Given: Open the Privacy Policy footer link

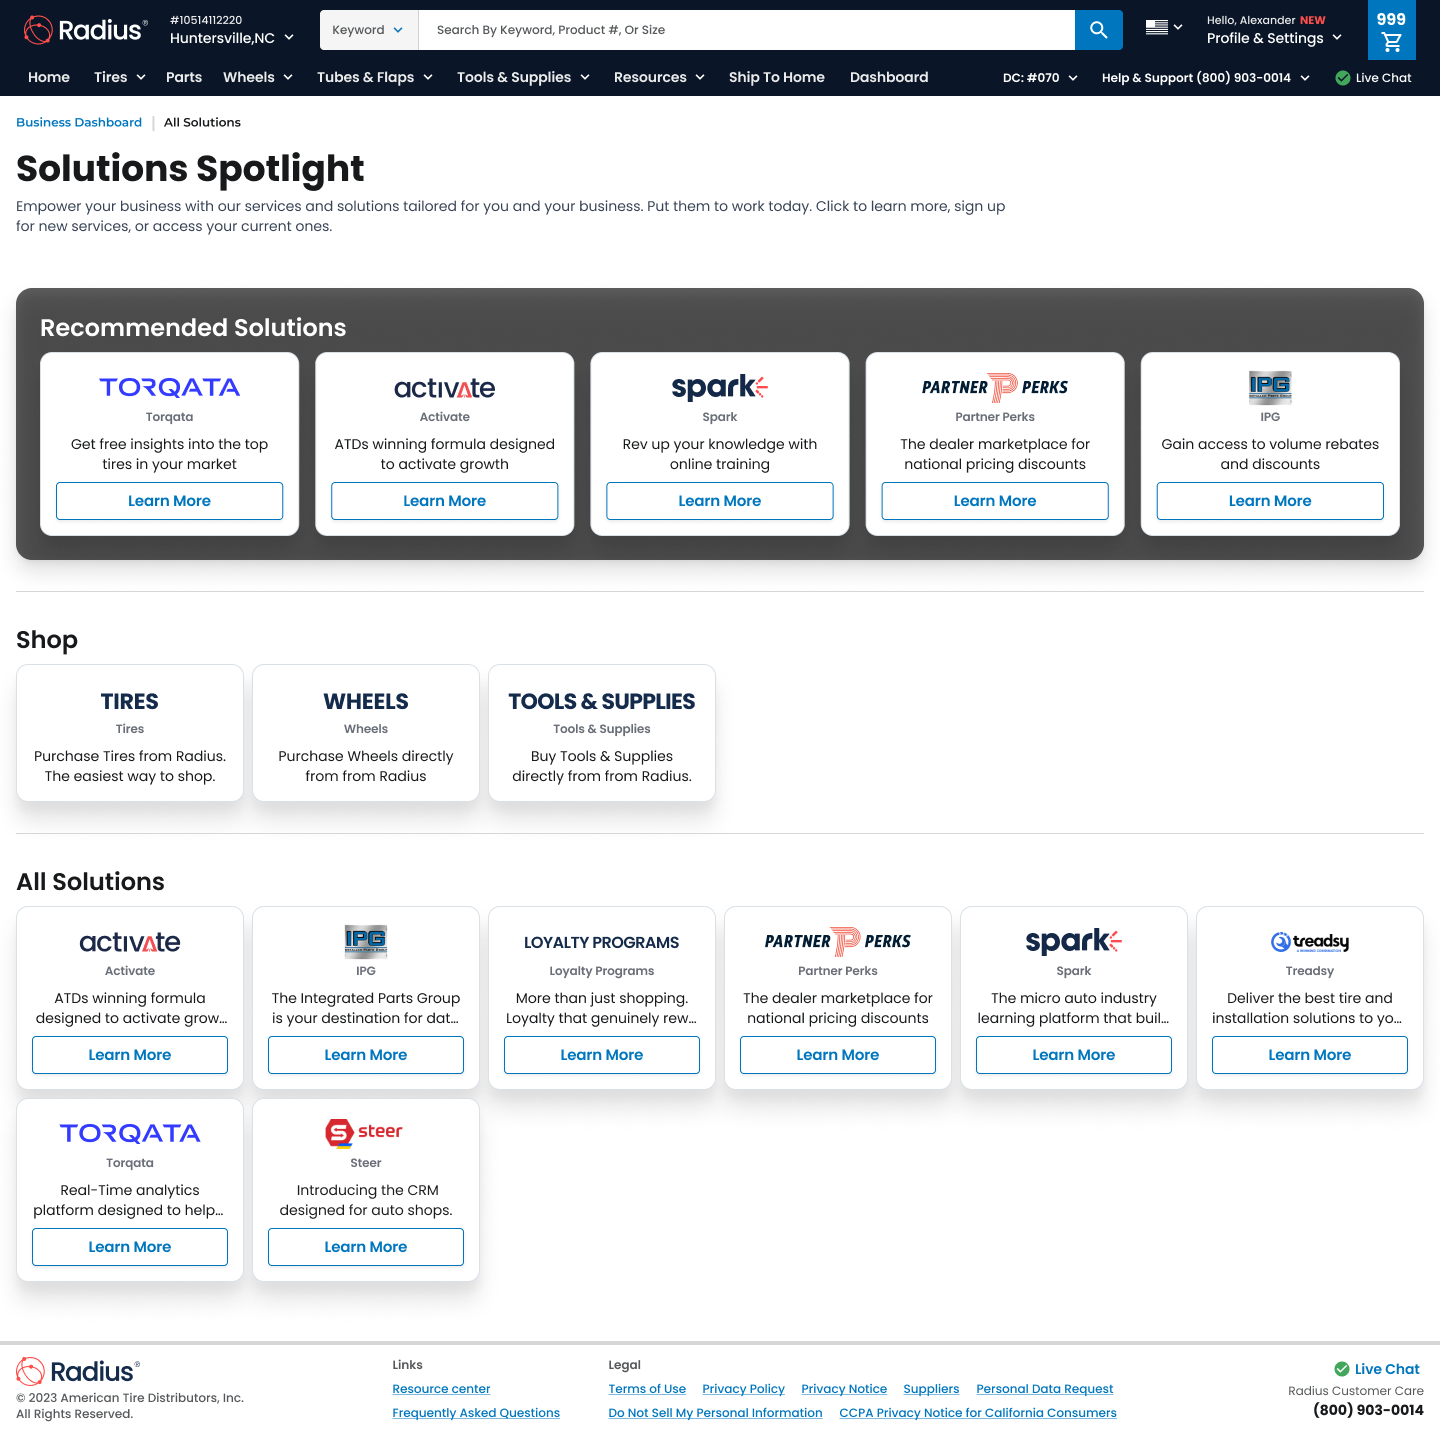Looking at the screenshot, I should 743,1389.
